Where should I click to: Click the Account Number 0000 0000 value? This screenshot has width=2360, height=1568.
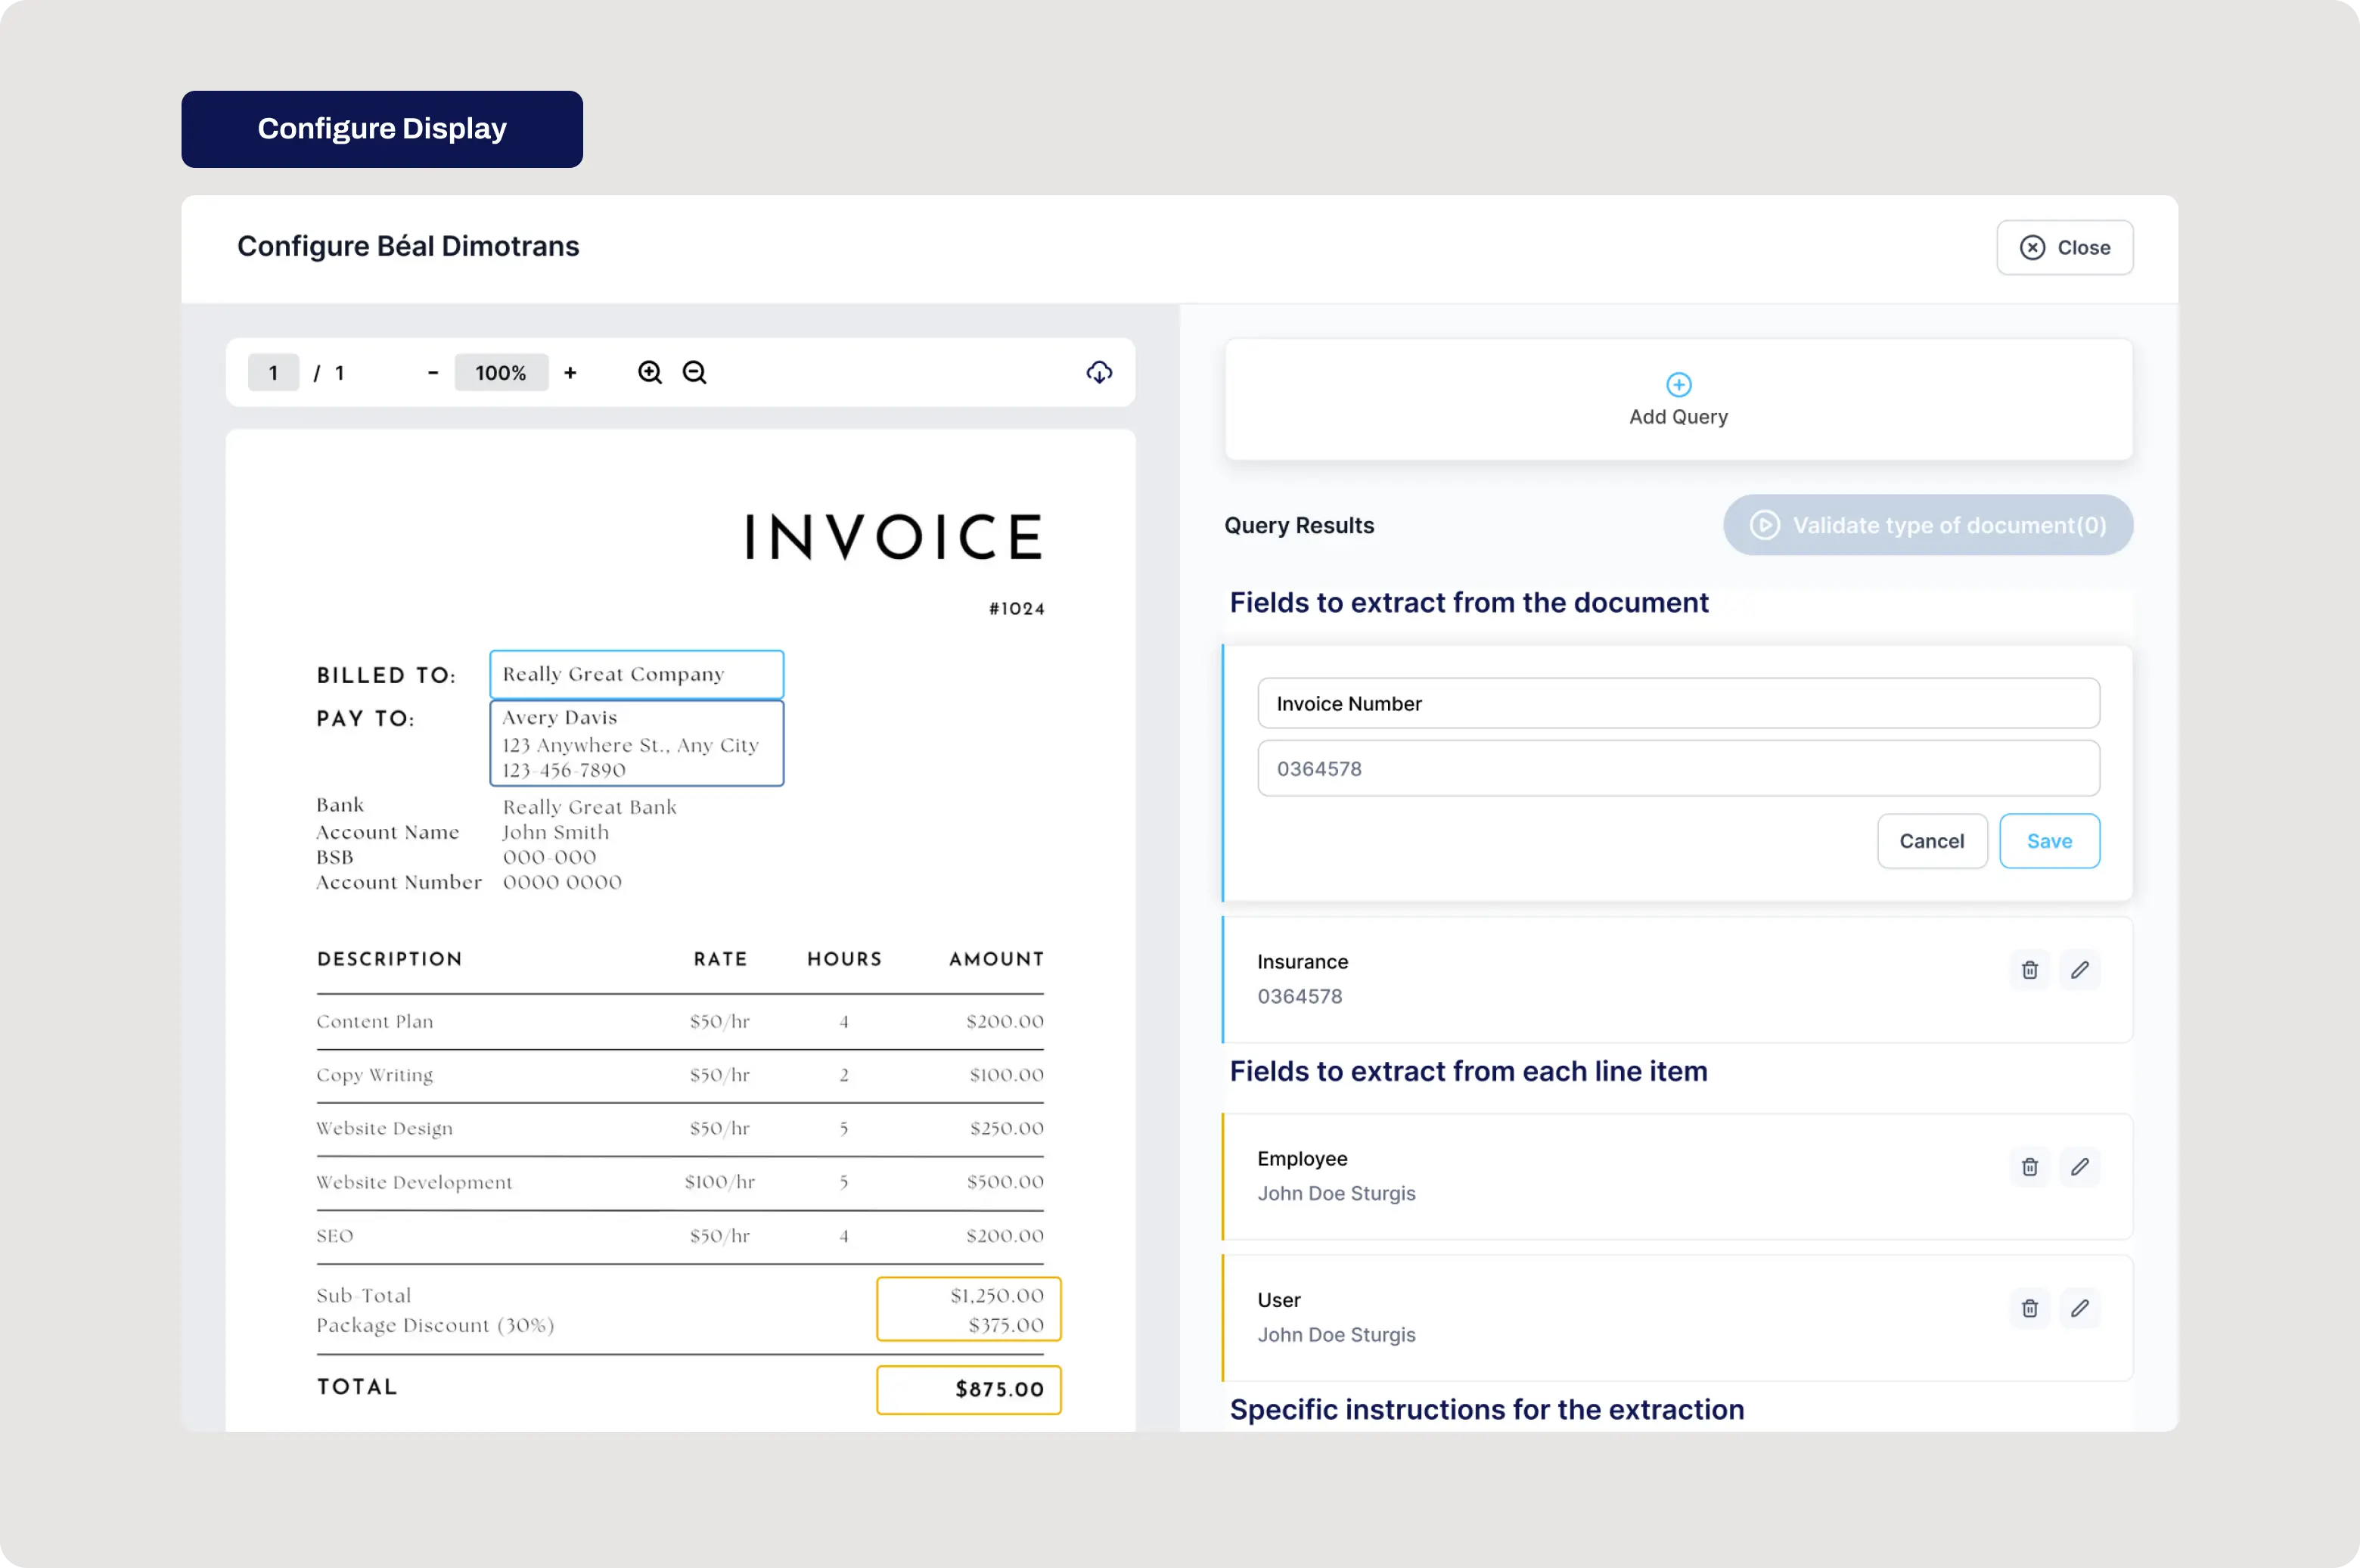562,883
